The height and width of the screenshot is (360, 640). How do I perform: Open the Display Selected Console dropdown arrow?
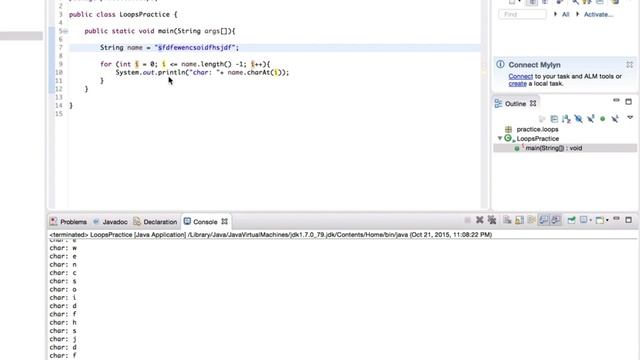pyautogui.click(x=591, y=221)
